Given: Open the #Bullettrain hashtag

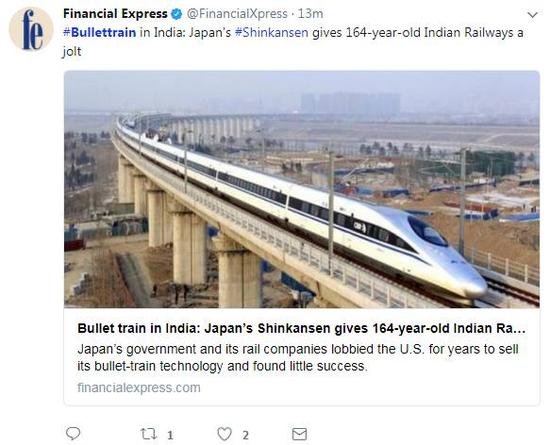Looking at the screenshot, I should coord(100,33).
